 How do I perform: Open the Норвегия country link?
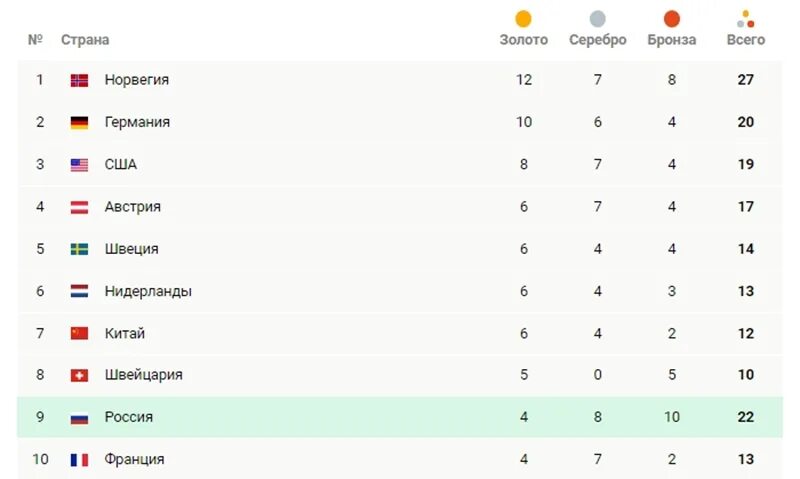137,80
